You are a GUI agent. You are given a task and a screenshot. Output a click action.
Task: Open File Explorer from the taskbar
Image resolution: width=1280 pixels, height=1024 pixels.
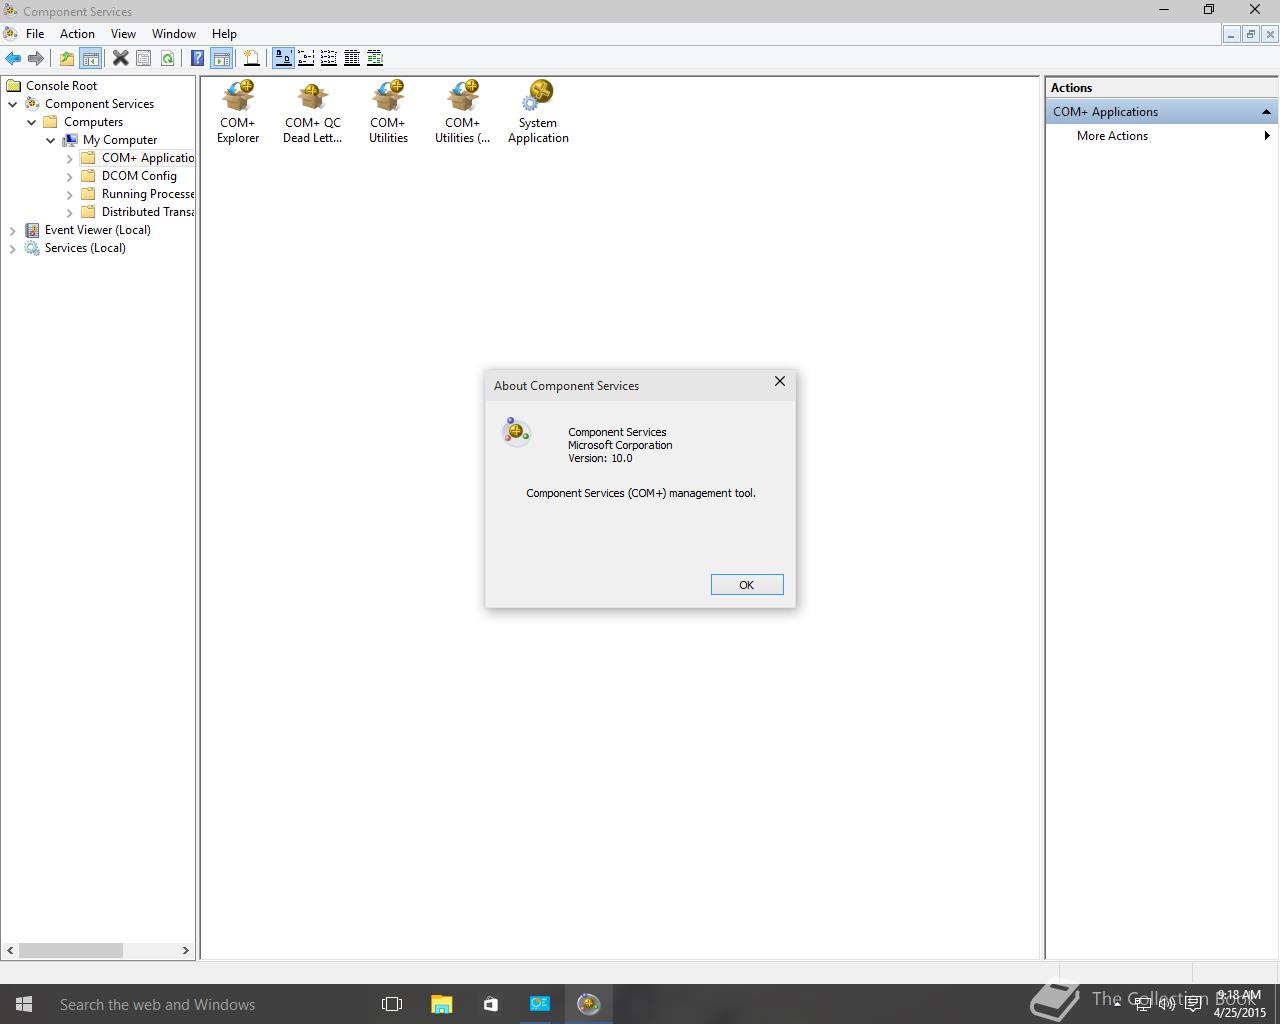(x=441, y=1004)
